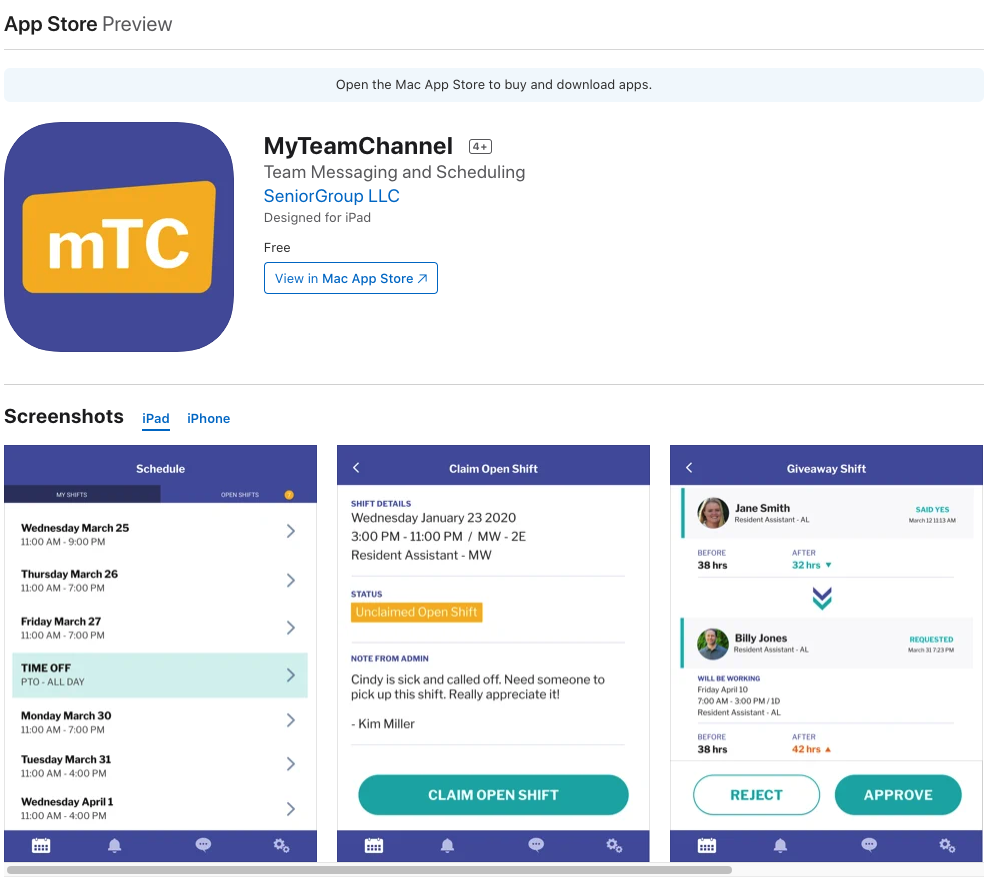Click the CLAIM OPEN SHIFT button
The image size is (998, 885).
[493, 795]
